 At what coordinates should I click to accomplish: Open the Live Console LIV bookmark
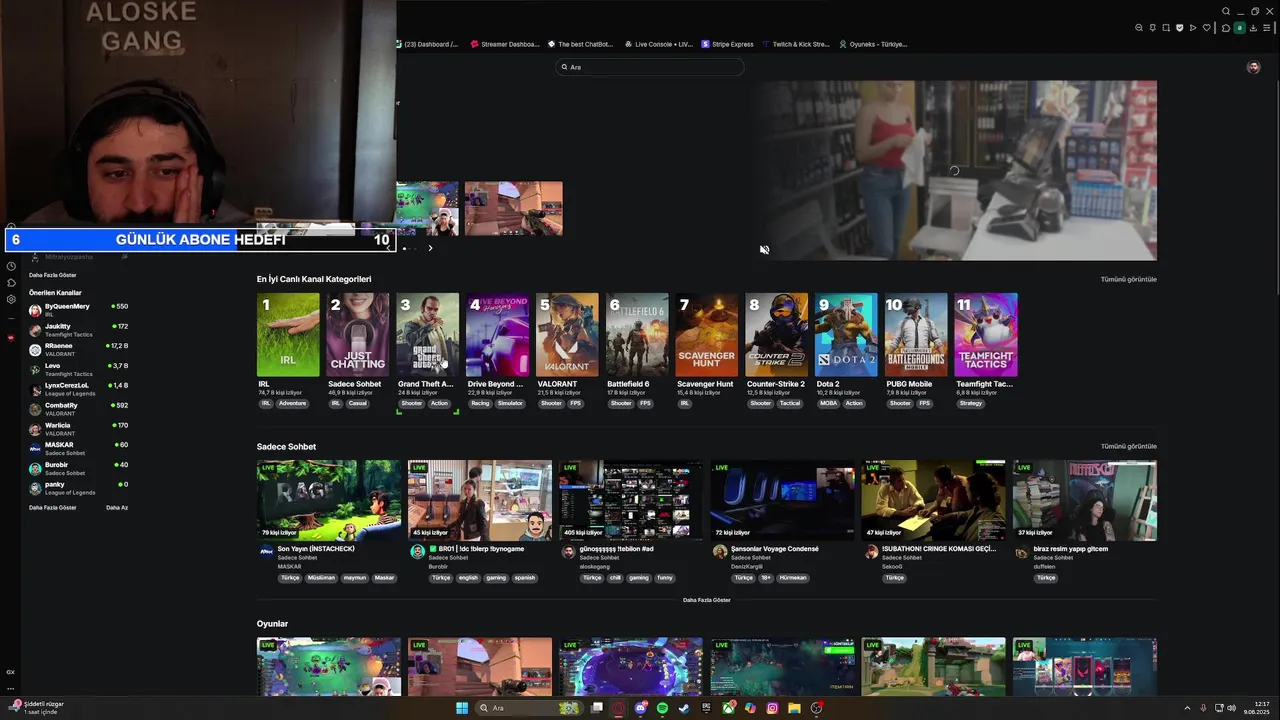coord(658,44)
